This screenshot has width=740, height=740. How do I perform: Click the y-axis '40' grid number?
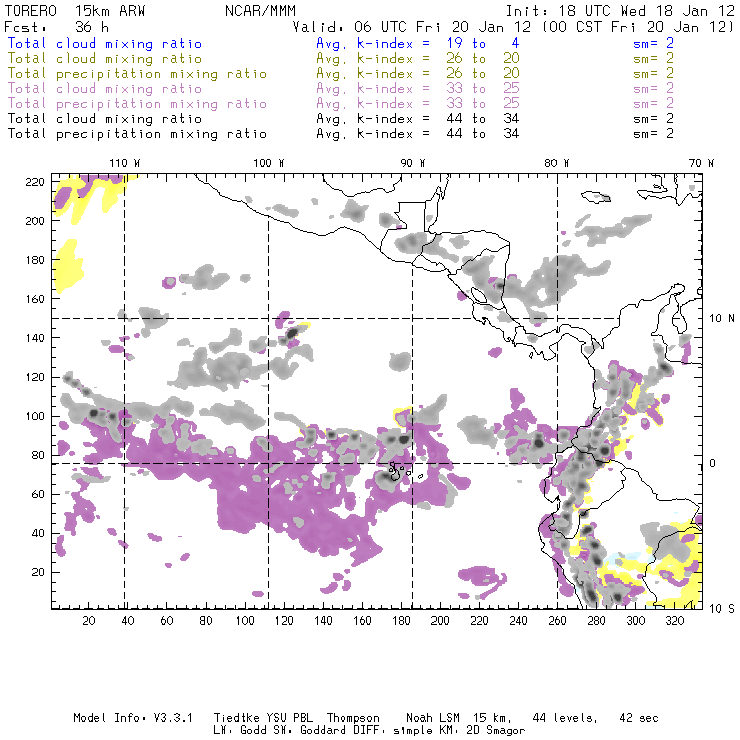(x=39, y=533)
